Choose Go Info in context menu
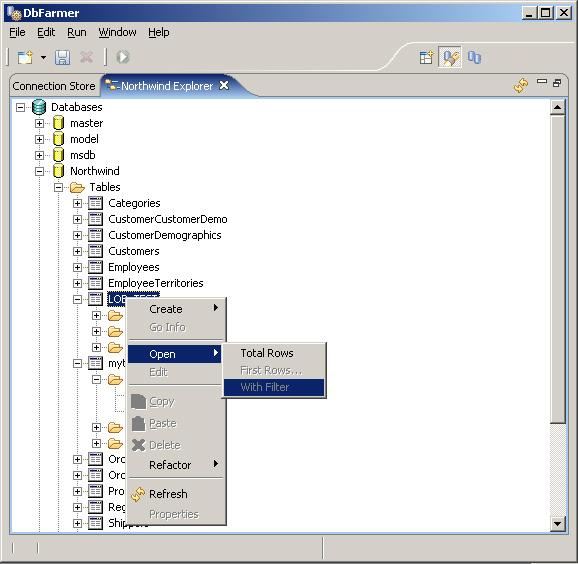 click(x=176, y=327)
